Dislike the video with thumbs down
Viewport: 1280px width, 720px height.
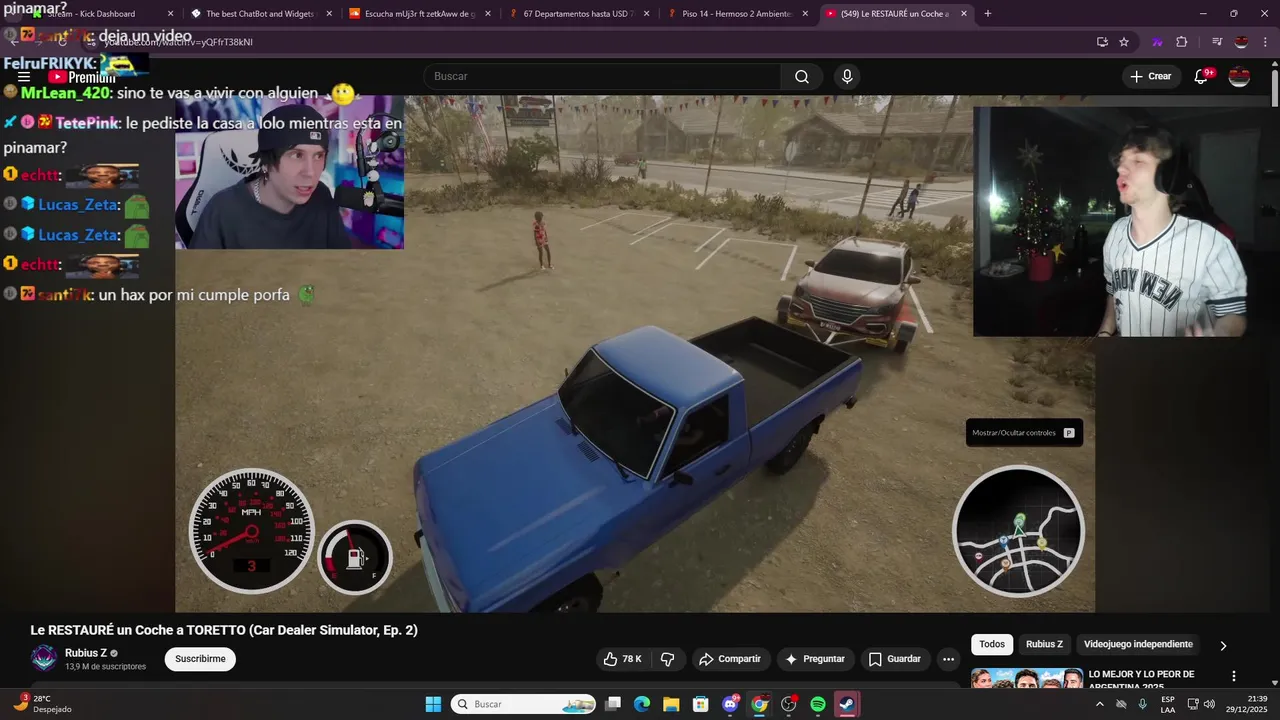pyautogui.click(x=667, y=659)
